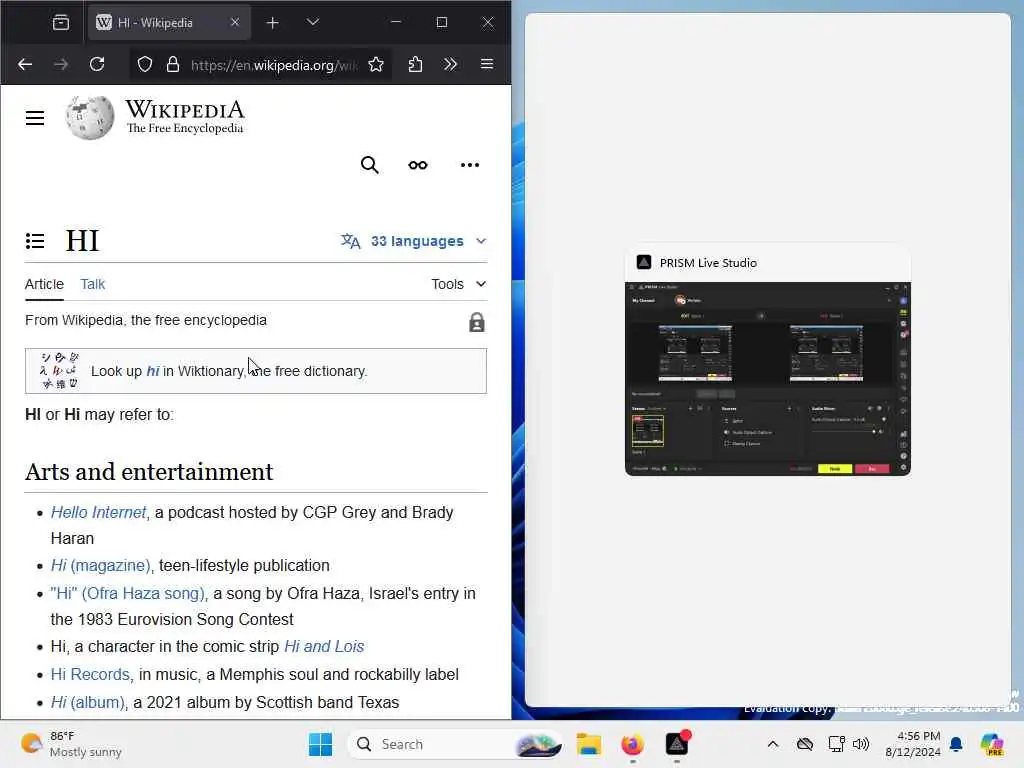Open the shield tracking protection icon
The image size is (1024, 768).
(x=144, y=64)
